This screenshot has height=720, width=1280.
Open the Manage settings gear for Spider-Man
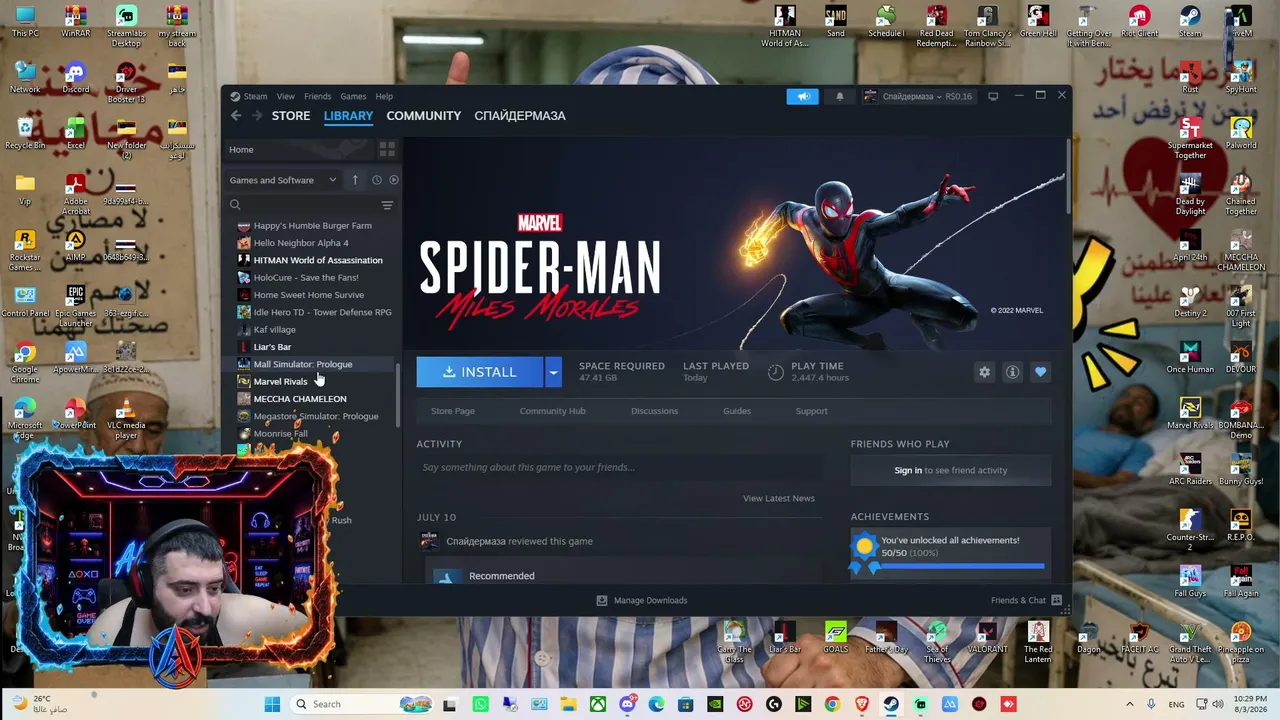(x=984, y=372)
